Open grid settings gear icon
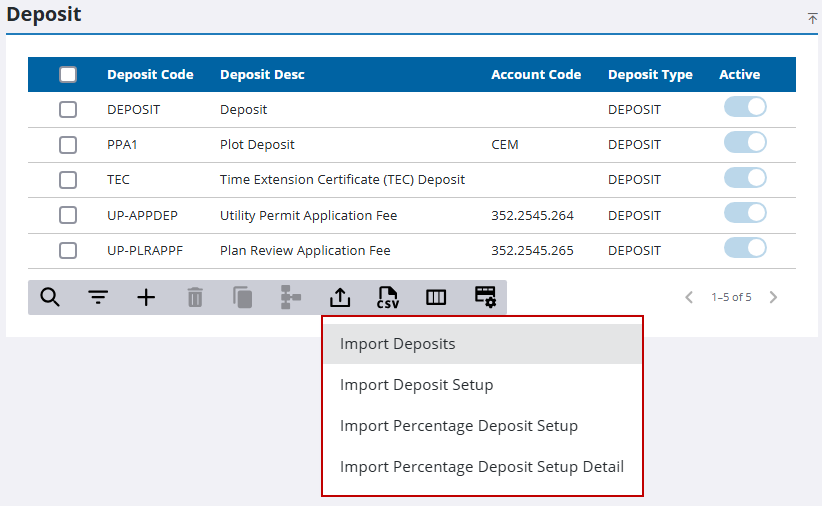Image resolution: width=822 pixels, height=506 pixels. pos(485,297)
